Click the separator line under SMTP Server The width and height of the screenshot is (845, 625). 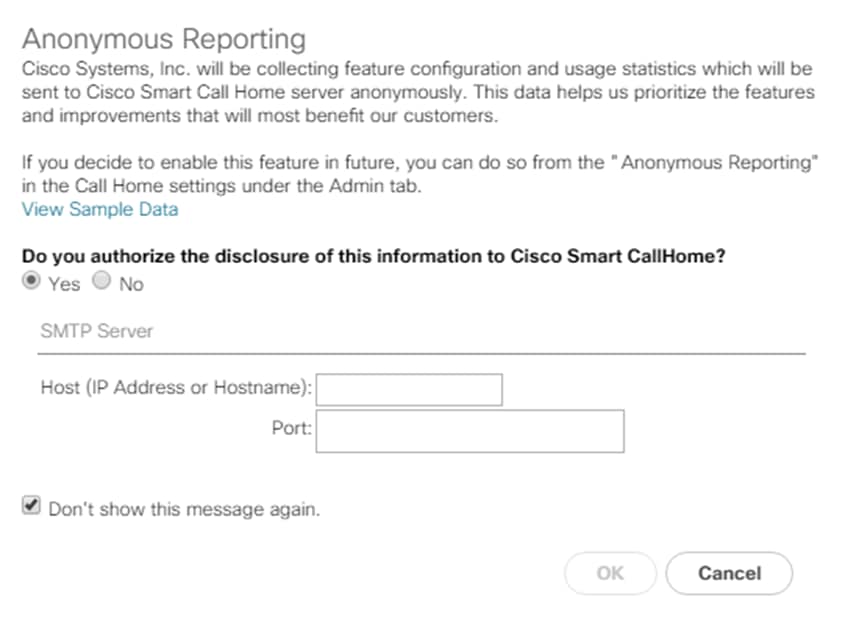tap(420, 353)
